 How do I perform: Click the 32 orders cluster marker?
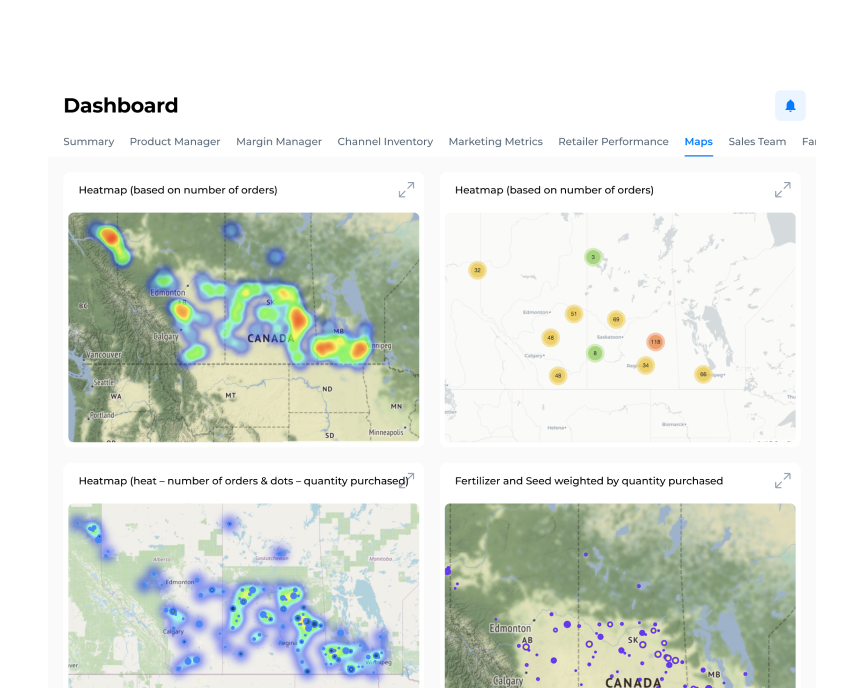tap(477, 270)
